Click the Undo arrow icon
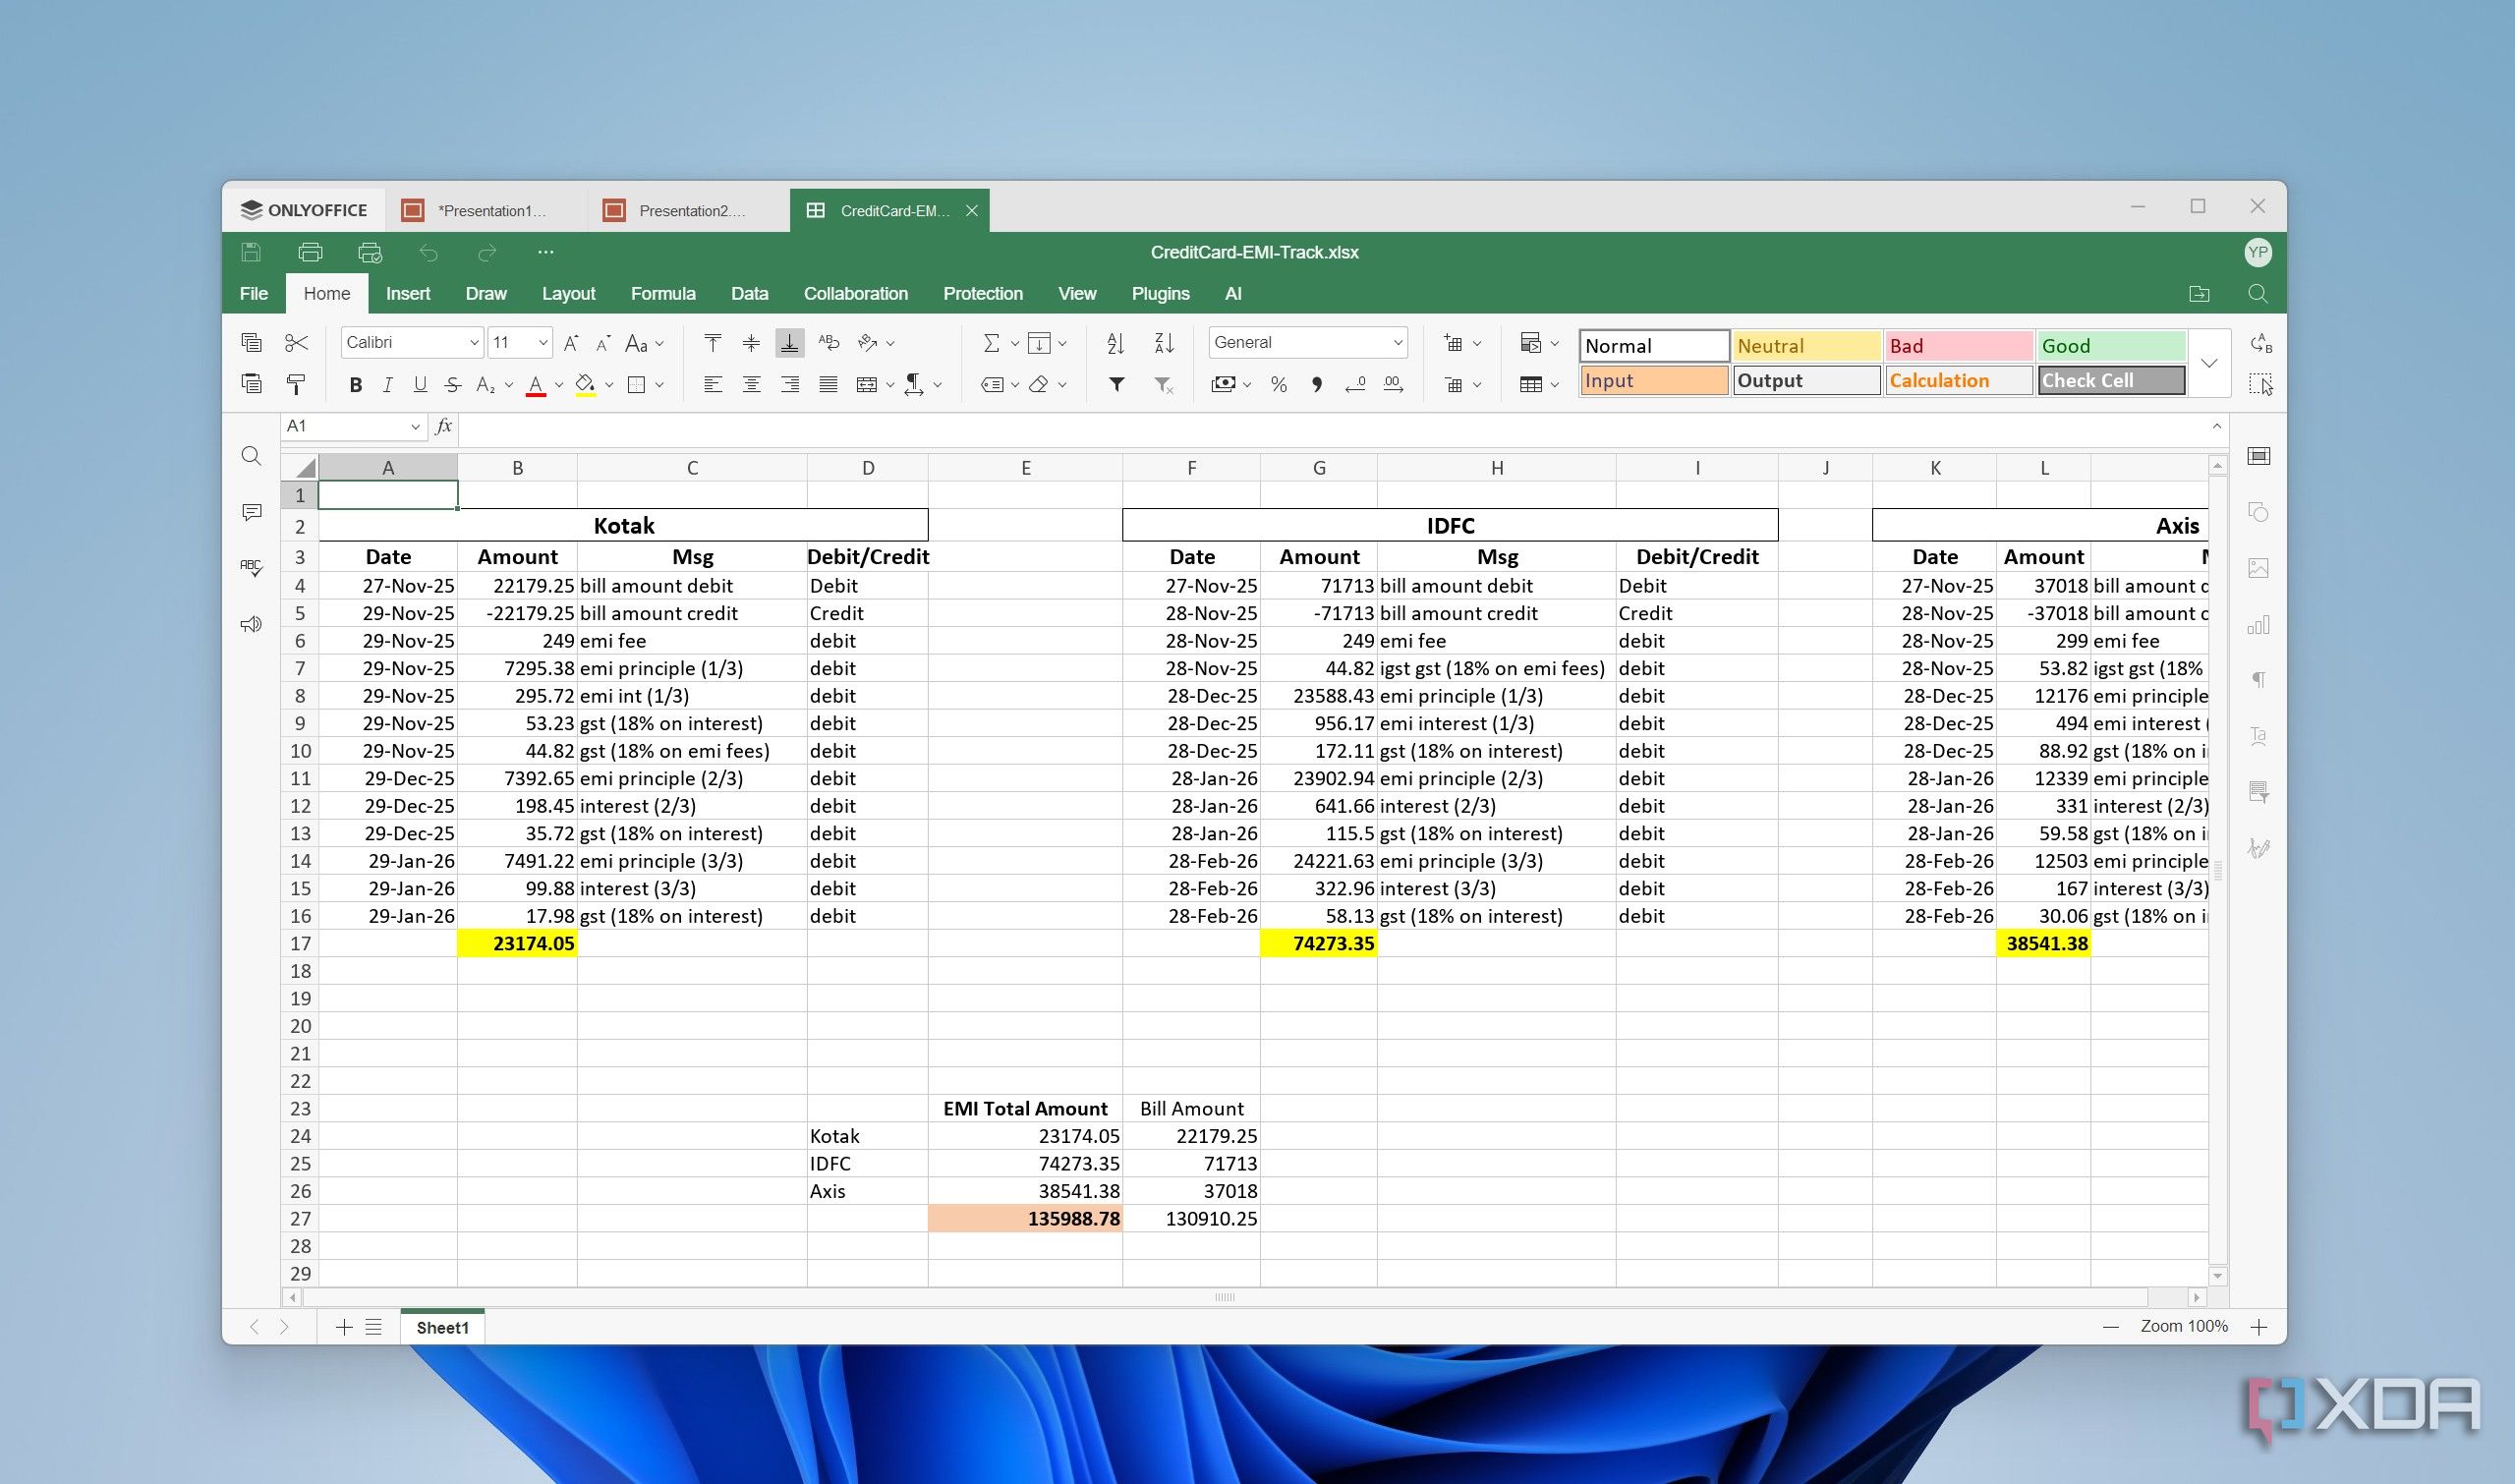The image size is (2515, 1484). (x=428, y=253)
